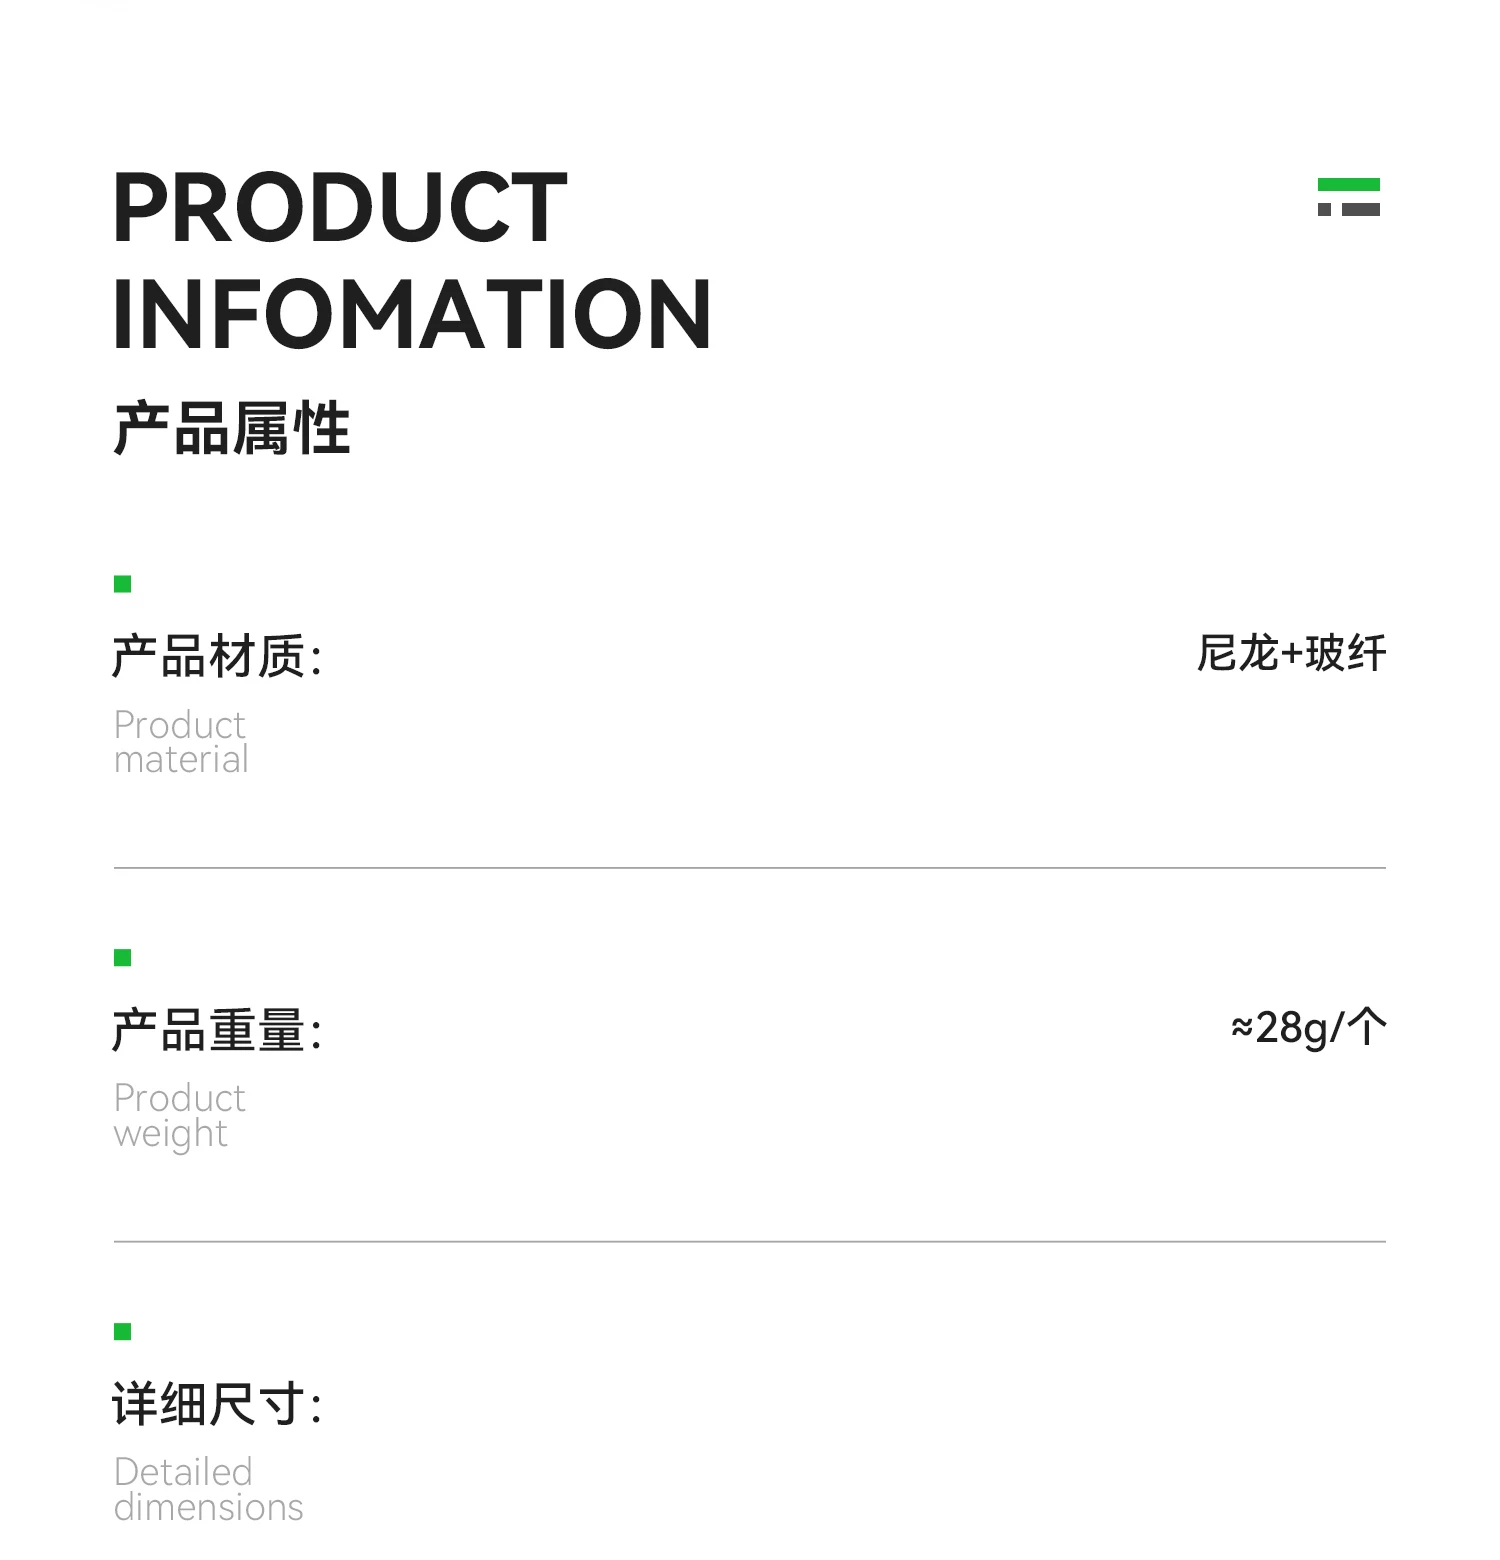Click the gray "Product weight" caption
The height and width of the screenshot is (1560, 1500).
[x=179, y=1116]
